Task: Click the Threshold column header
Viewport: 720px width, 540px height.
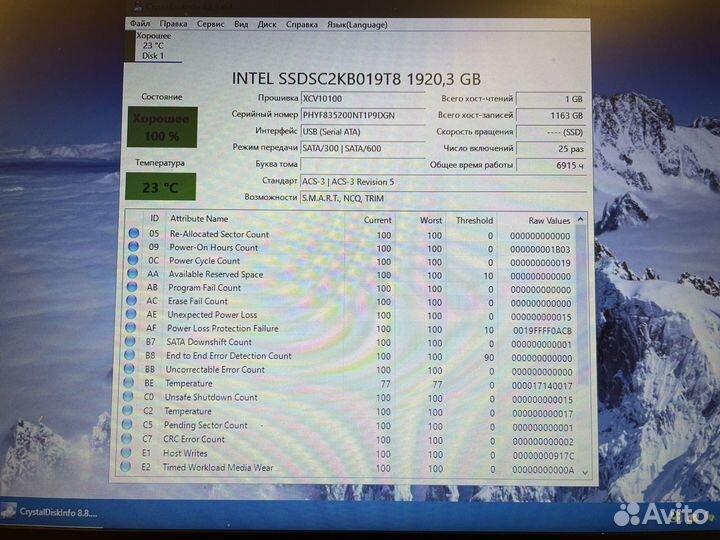Action: tap(474, 220)
